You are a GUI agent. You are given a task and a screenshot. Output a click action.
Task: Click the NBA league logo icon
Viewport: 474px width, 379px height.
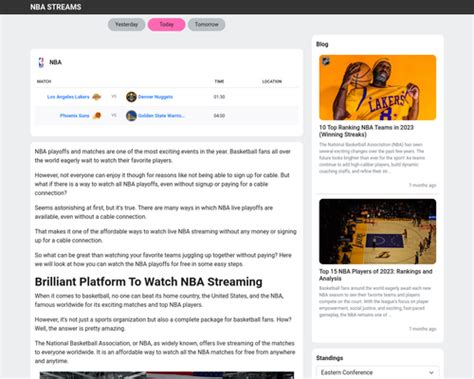pyautogui.click(x=41, y=62)
